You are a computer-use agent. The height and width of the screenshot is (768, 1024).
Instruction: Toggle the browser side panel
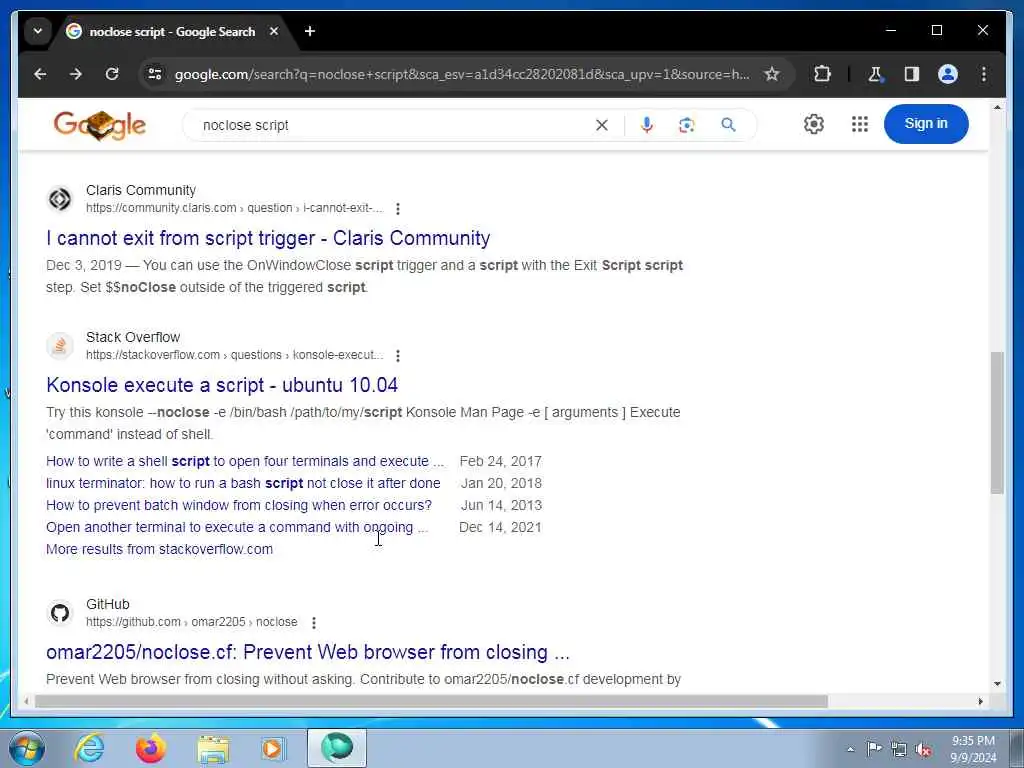pos(912,74)
